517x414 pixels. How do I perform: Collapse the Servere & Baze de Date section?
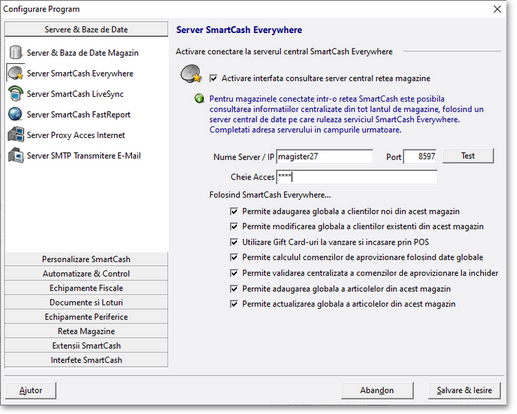pyautogui.click(x=86, y=29)
